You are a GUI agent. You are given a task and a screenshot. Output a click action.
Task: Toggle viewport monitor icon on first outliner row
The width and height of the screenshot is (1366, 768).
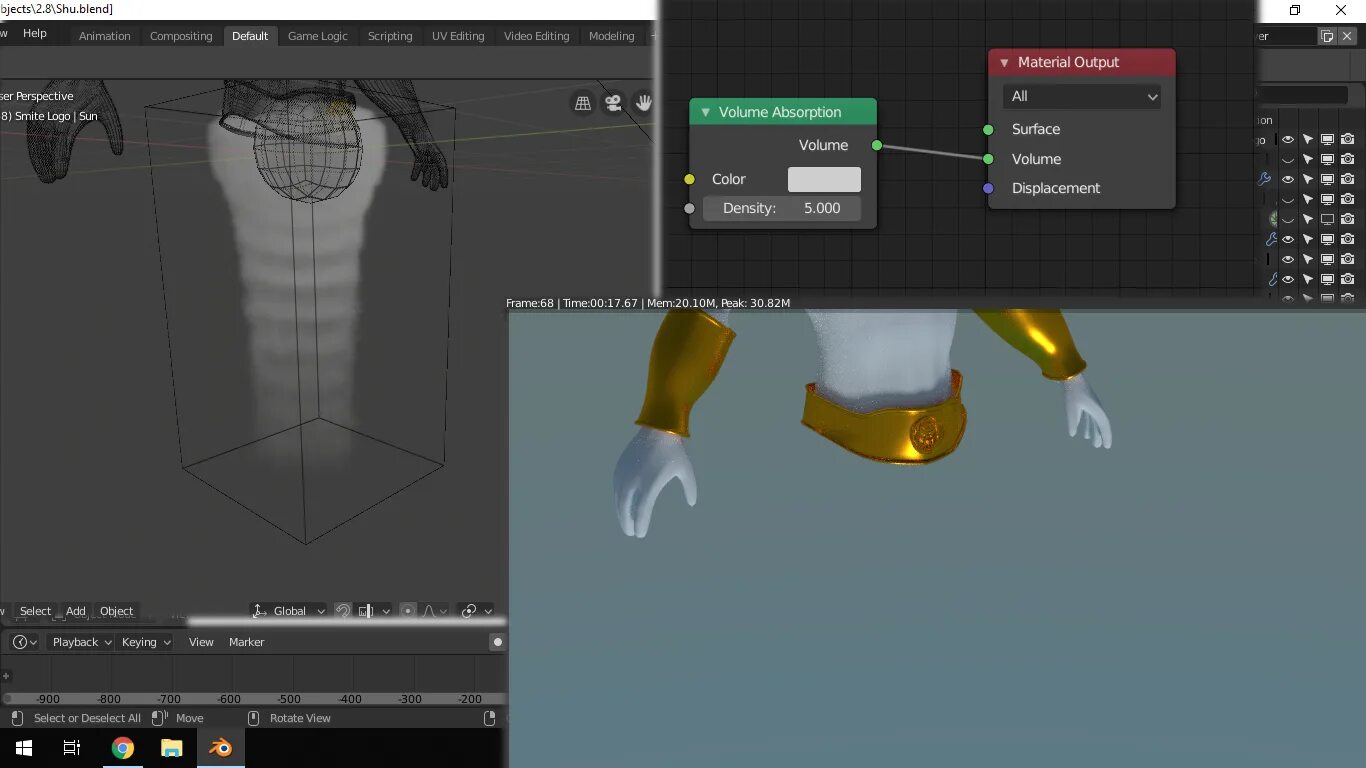click(1328, 140)
